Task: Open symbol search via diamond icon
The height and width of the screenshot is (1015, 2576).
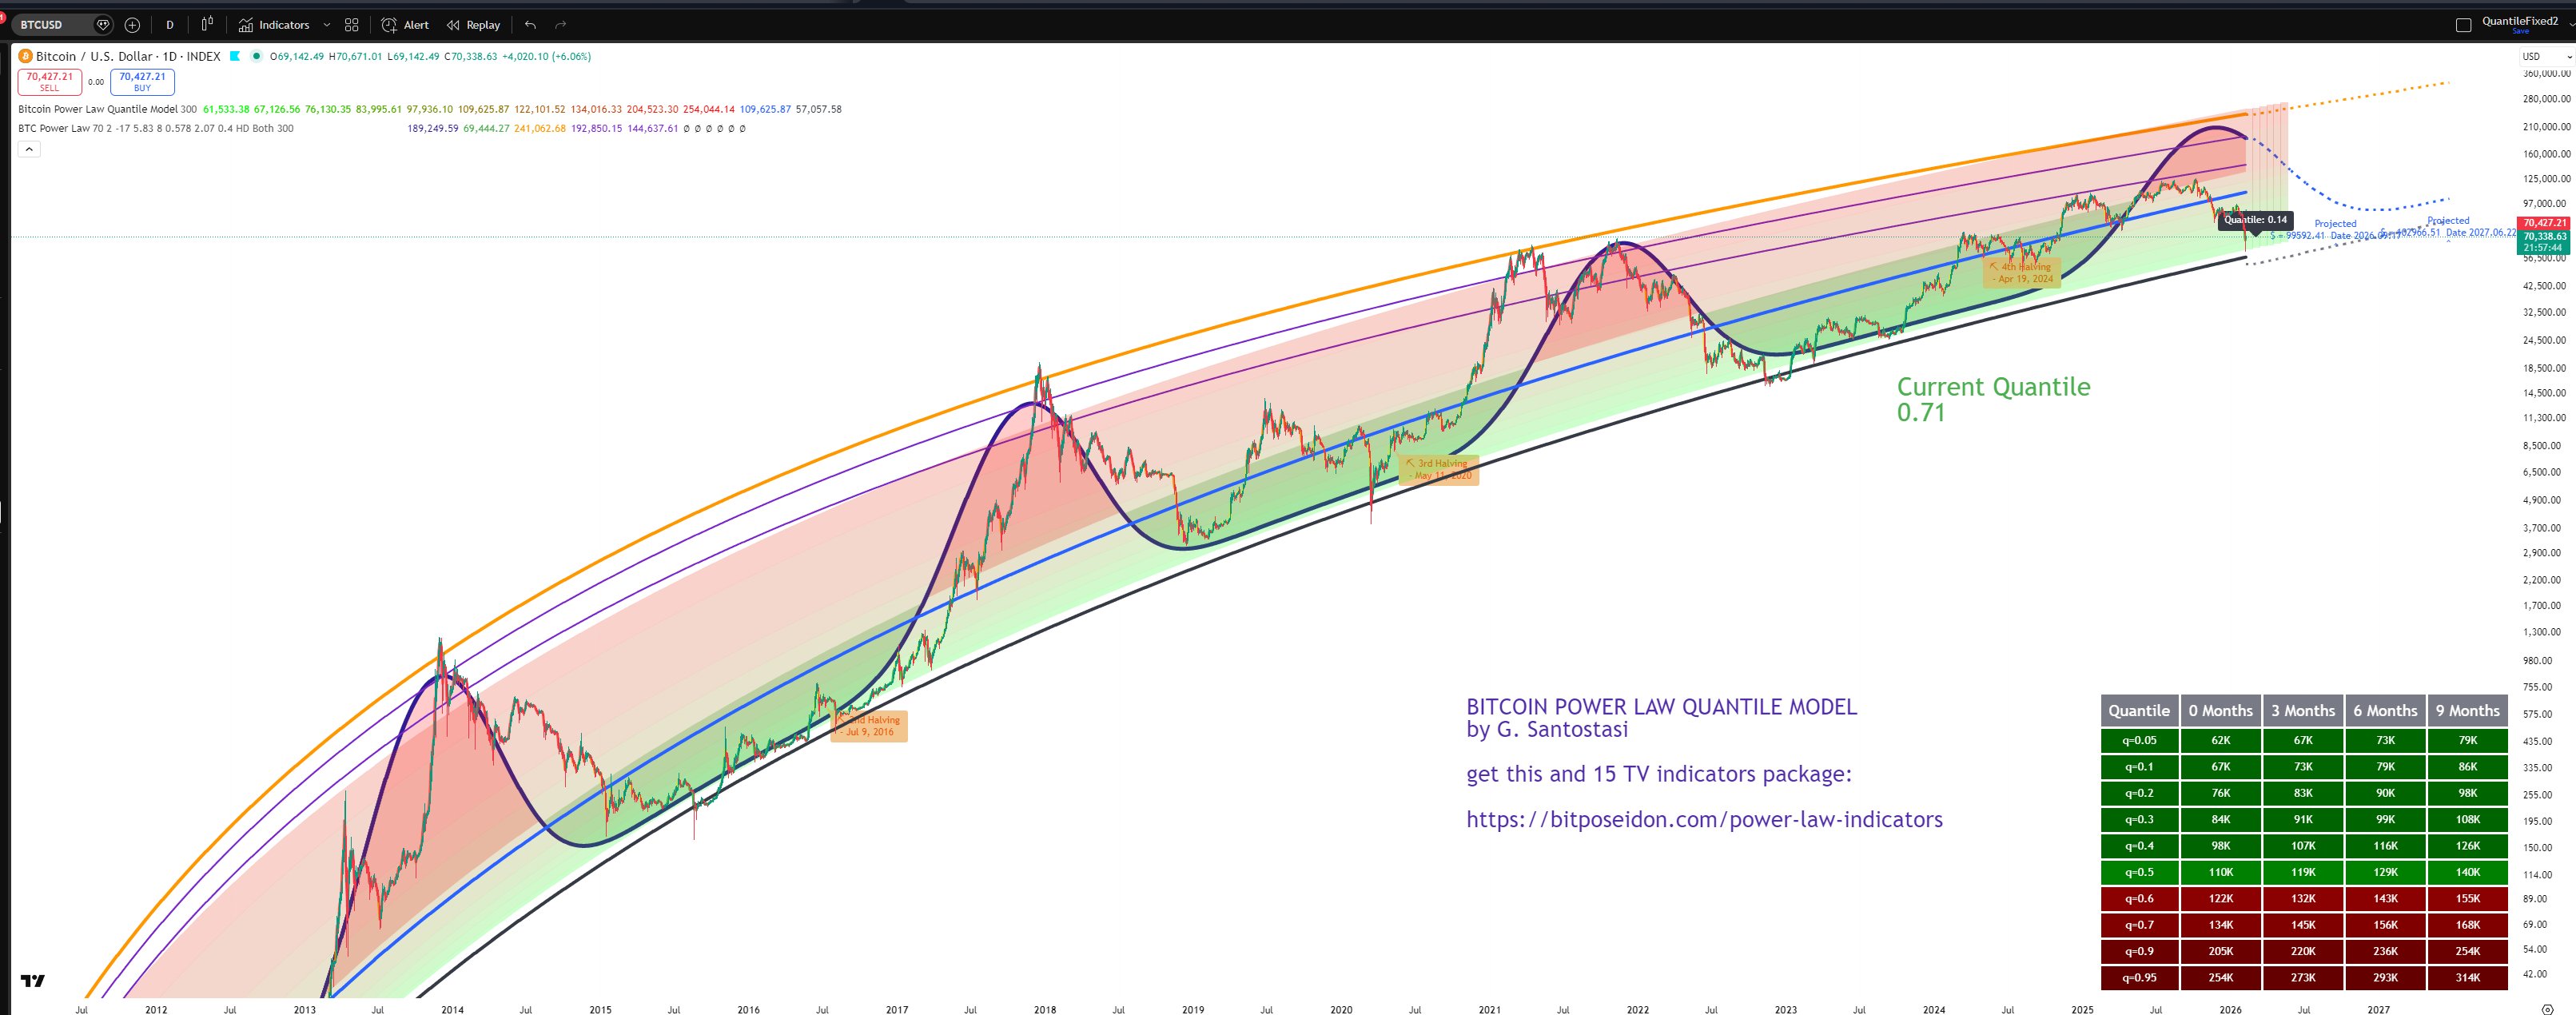Action: (104, 24)
